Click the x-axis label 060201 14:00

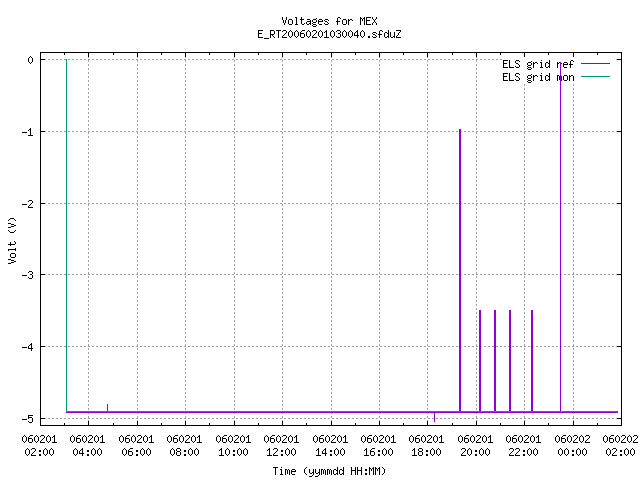tap(330, 446)
